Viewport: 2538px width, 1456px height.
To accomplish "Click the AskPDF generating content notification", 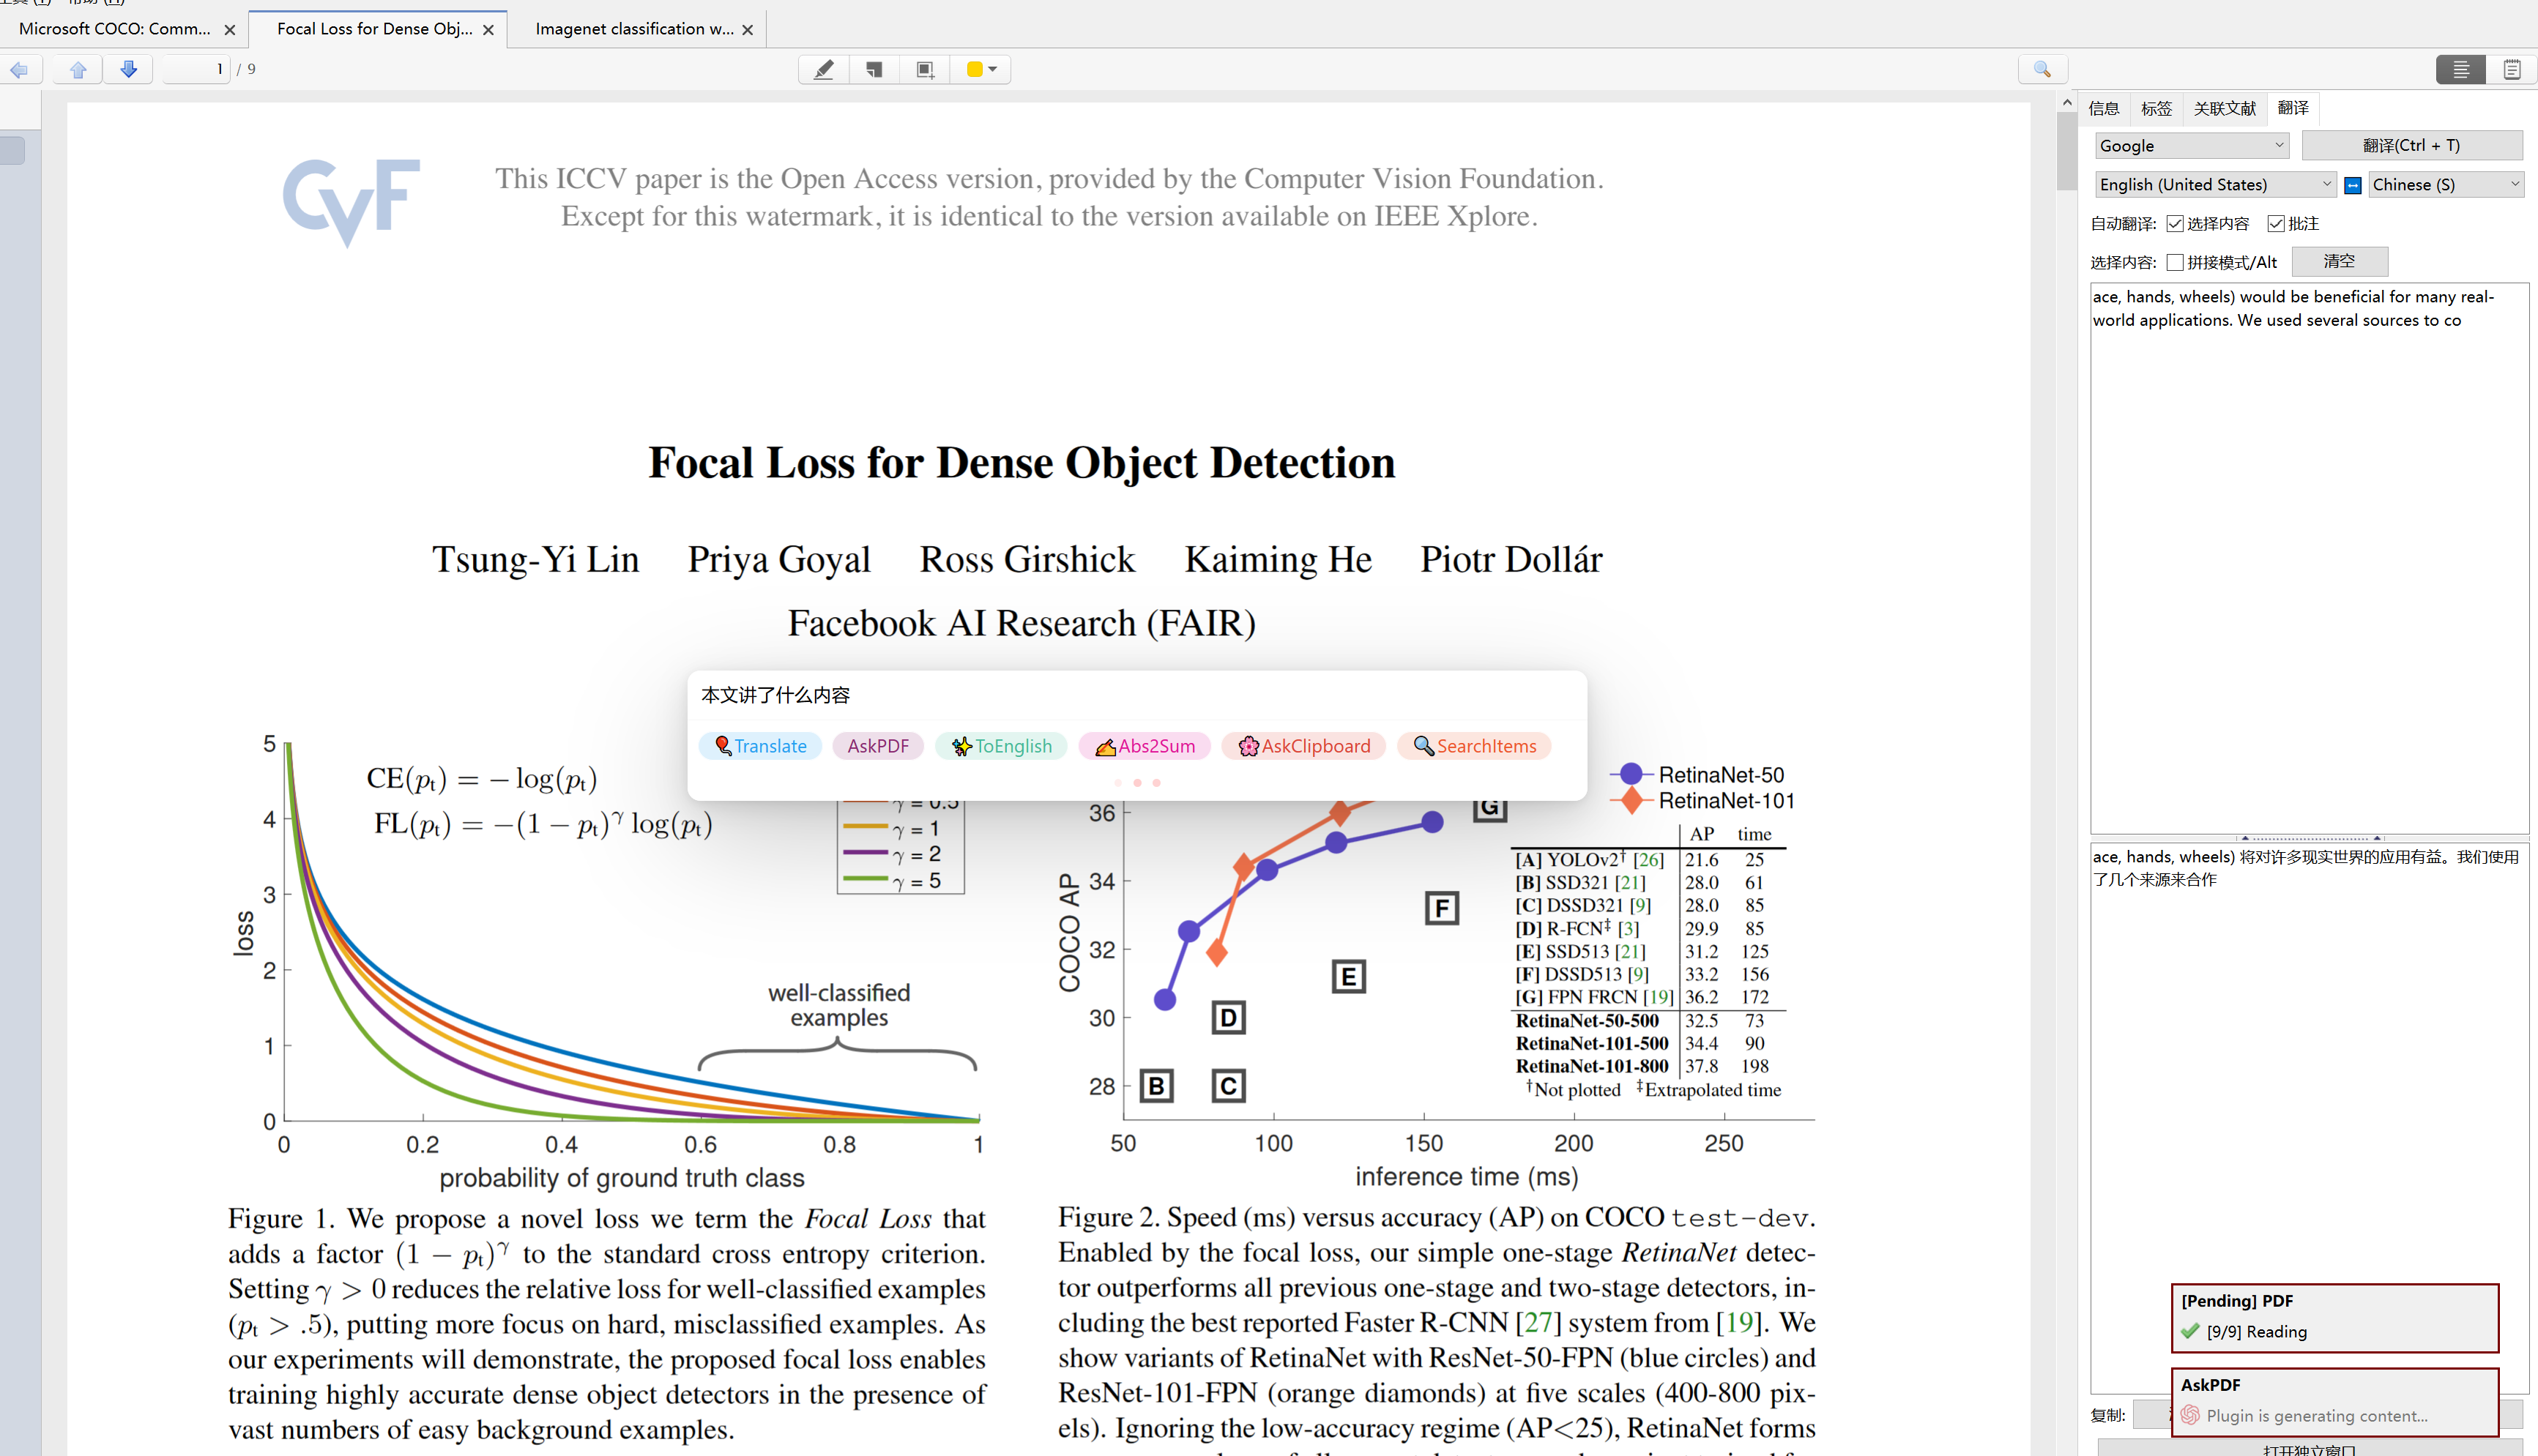I will point(2334,1401).
